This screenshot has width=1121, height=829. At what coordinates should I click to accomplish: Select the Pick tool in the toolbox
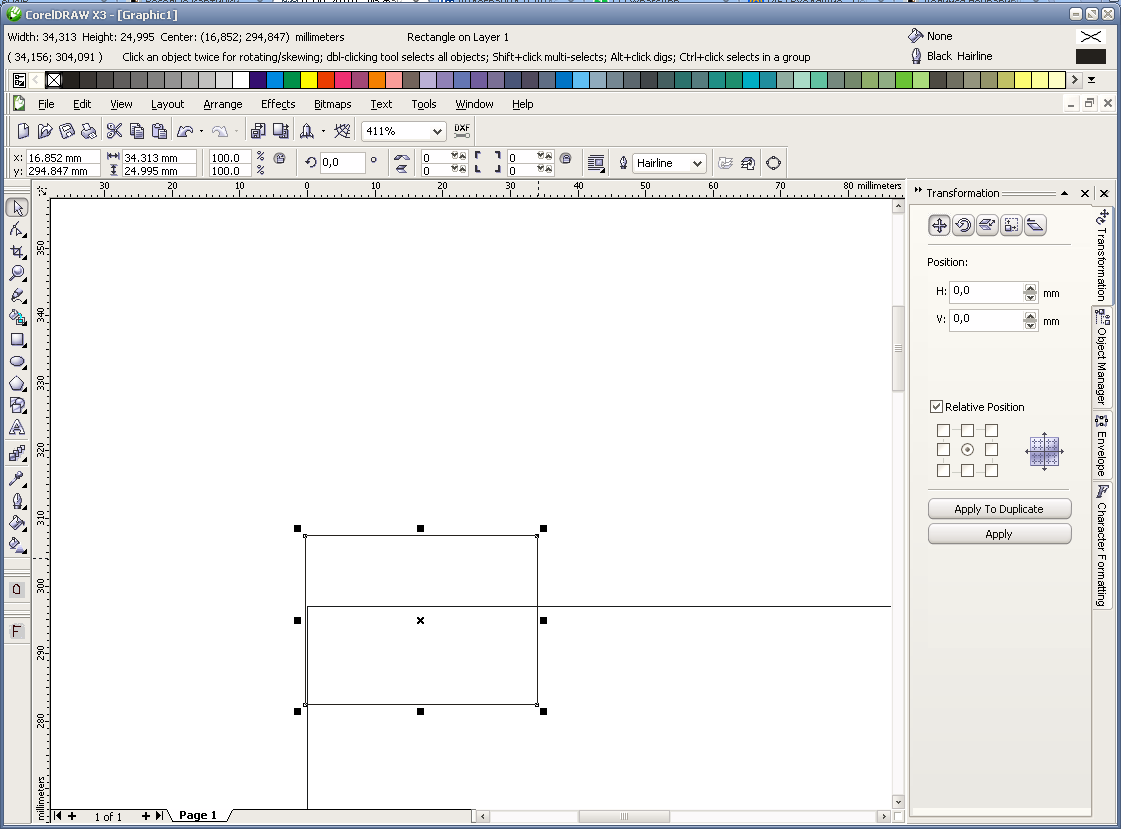17,208
